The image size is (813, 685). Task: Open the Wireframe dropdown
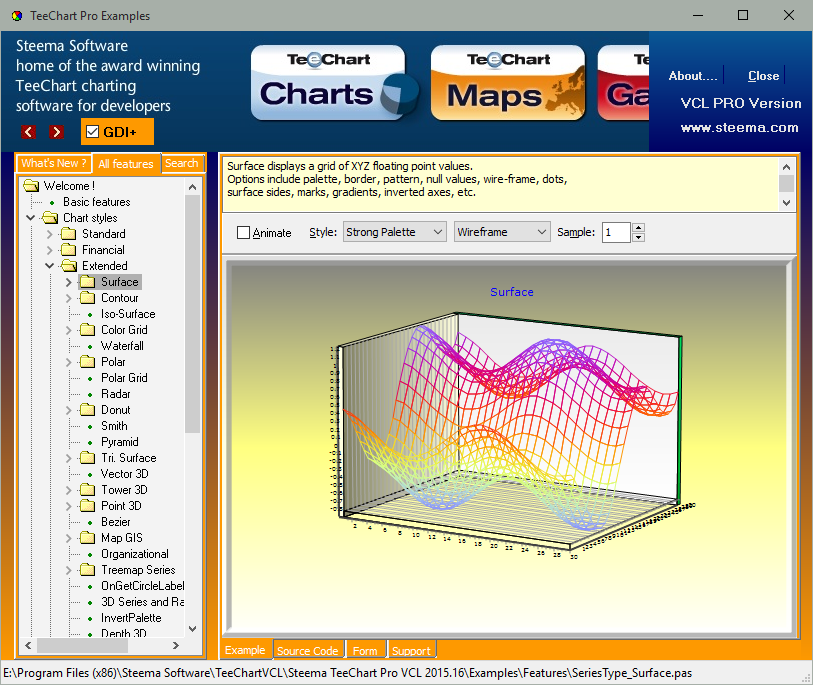tap(502, 232)
